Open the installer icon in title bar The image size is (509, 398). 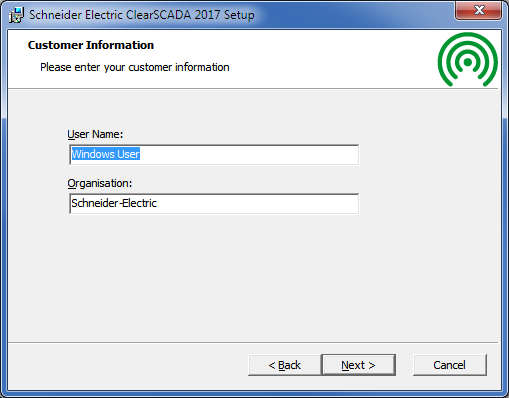click(16, 15)
